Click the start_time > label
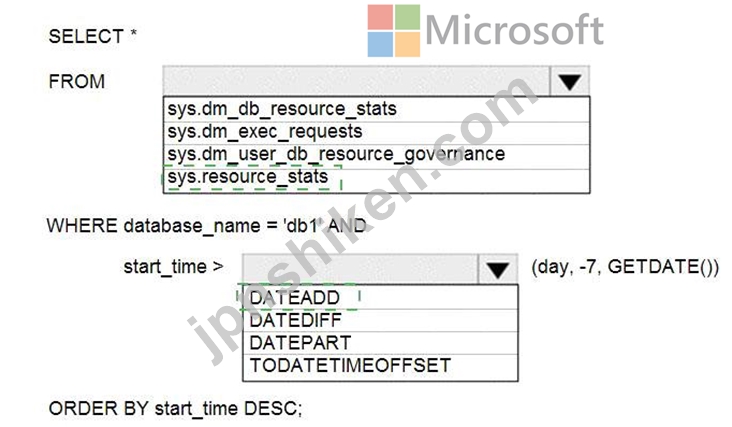The height and width of the screenshot is (427, 732). click(174, 267)
